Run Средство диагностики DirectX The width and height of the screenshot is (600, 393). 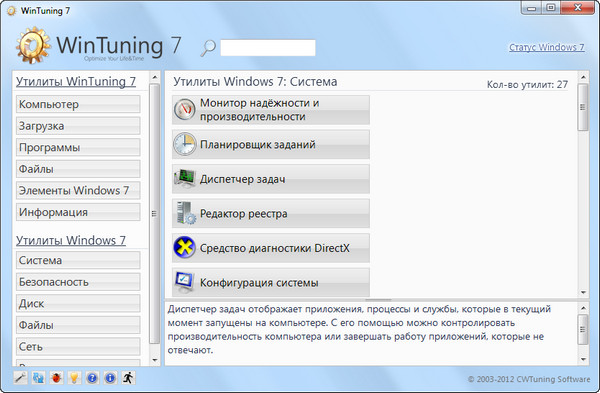pyautogui.click(x=271, y=248)
